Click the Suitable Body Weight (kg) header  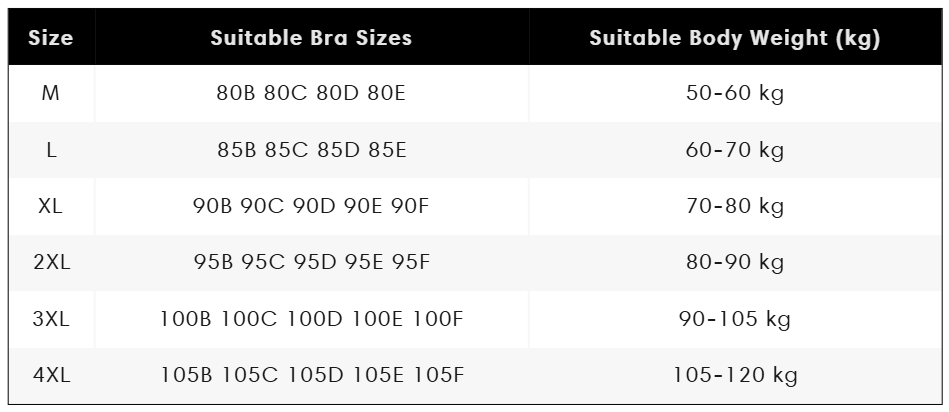(735, 37)
